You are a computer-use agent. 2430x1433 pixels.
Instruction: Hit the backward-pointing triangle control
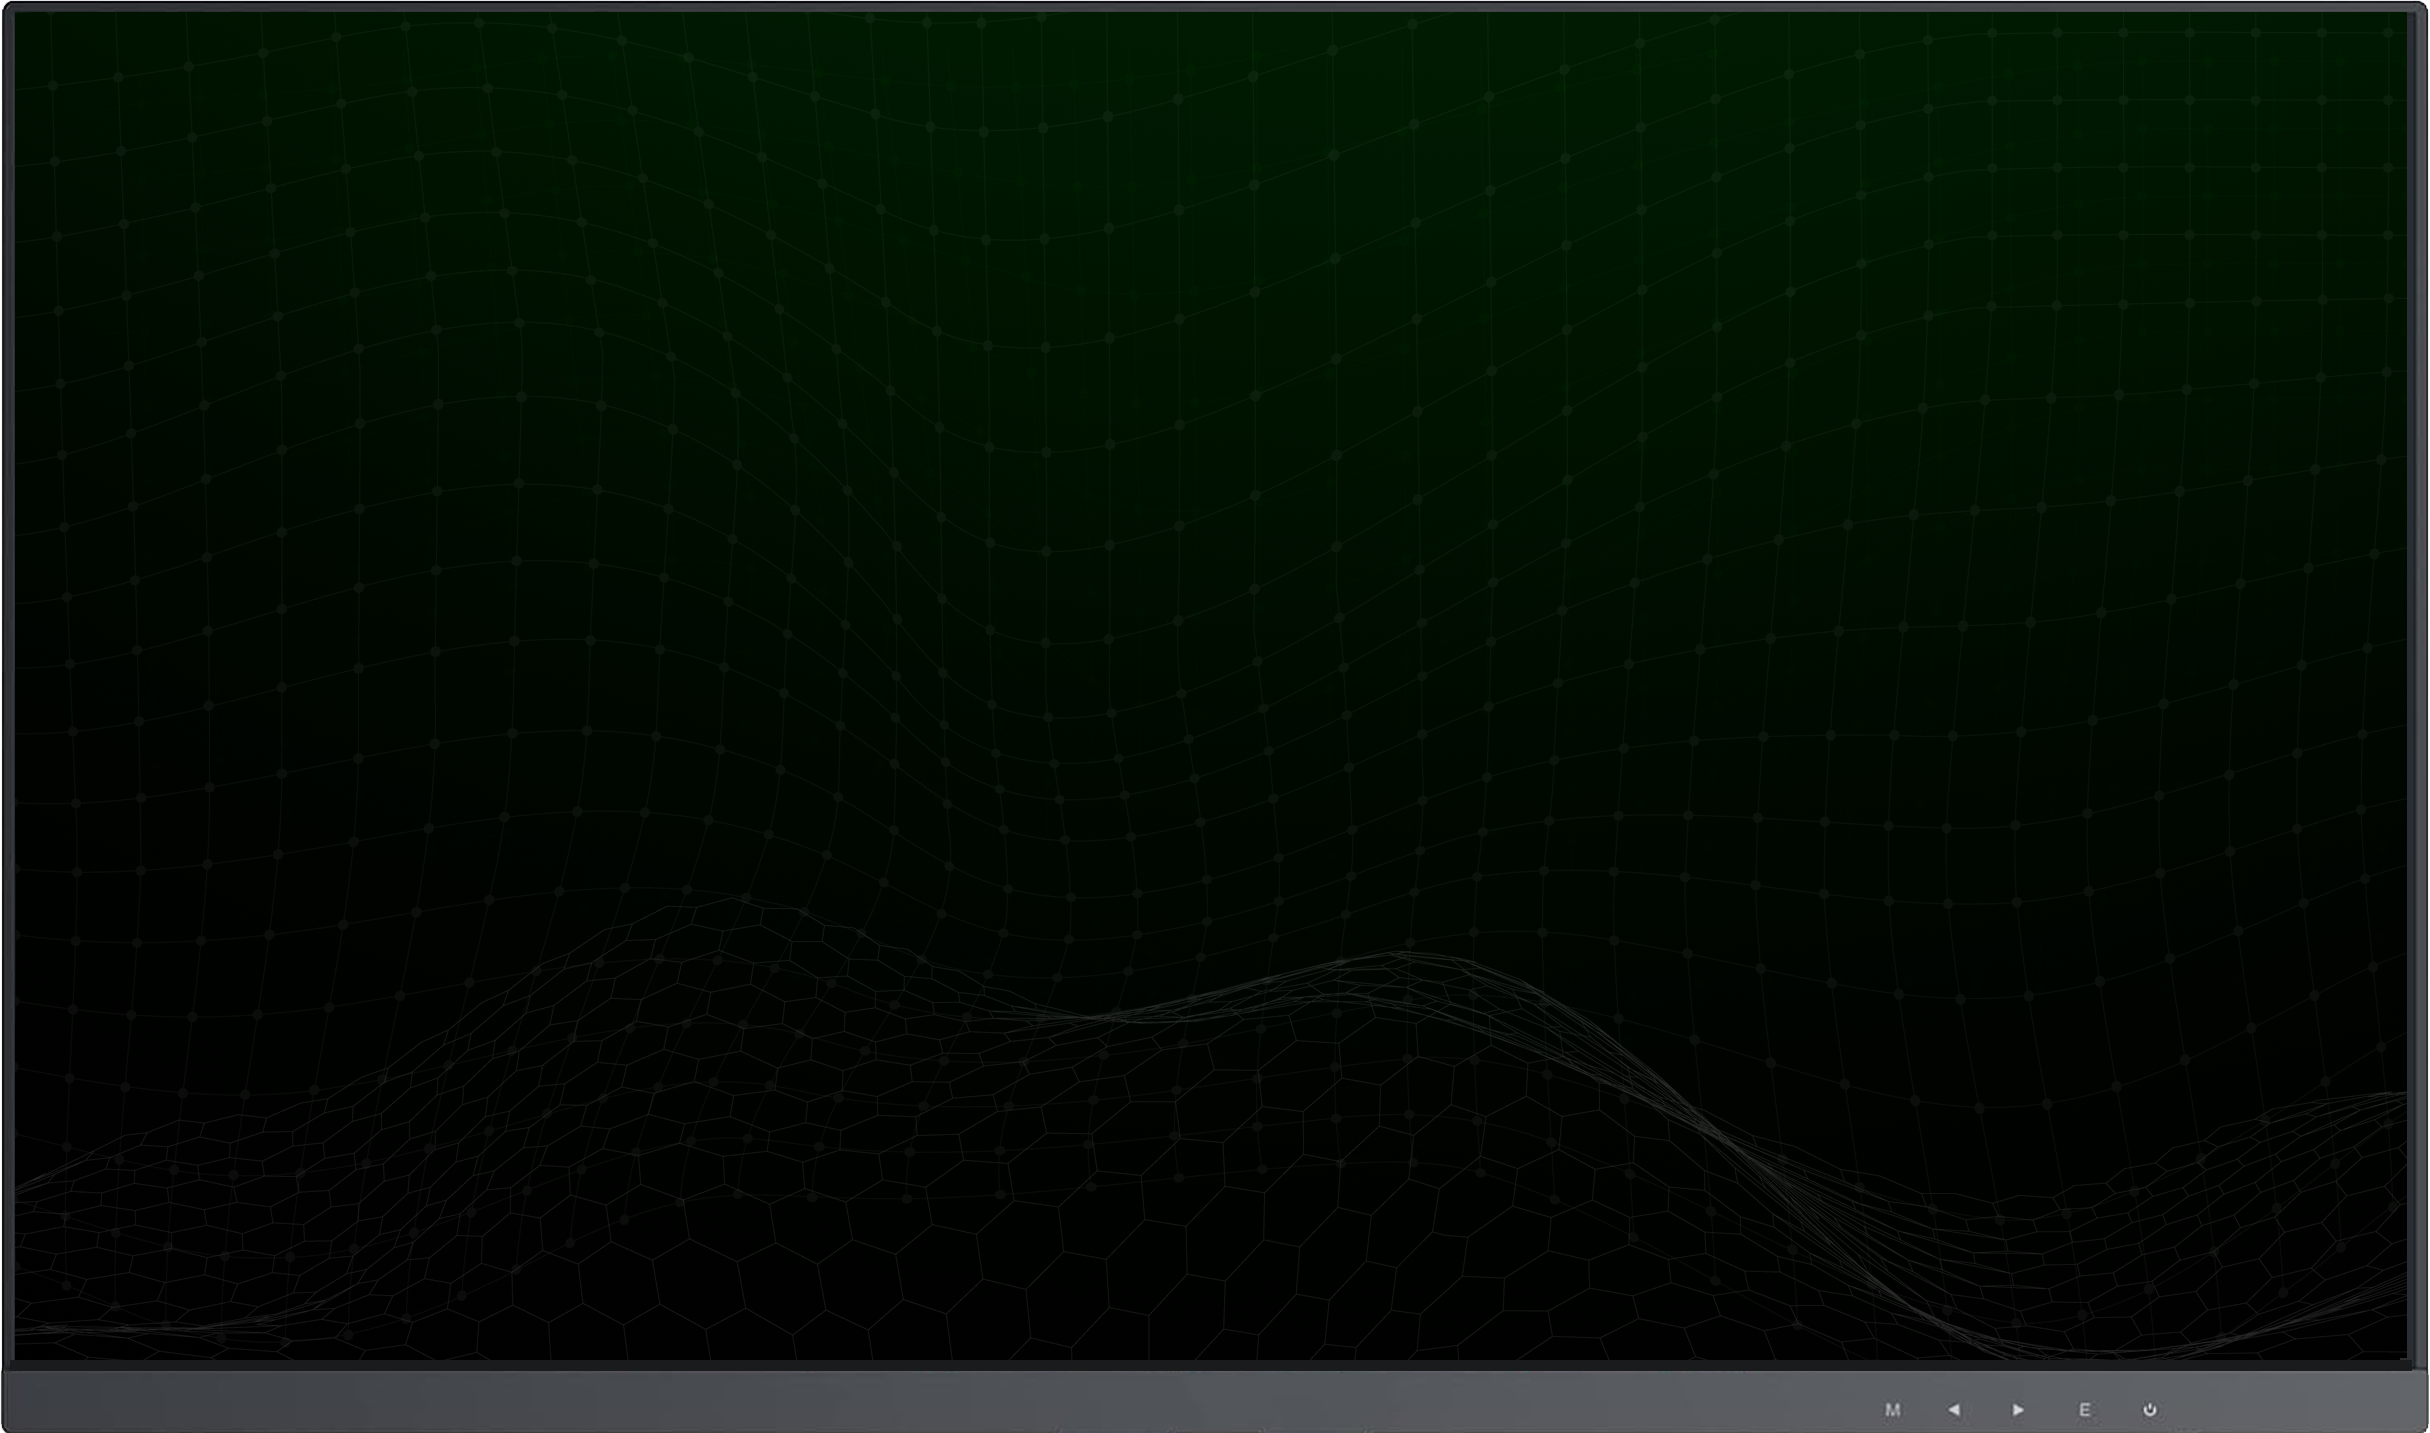coord(1954,1410)
